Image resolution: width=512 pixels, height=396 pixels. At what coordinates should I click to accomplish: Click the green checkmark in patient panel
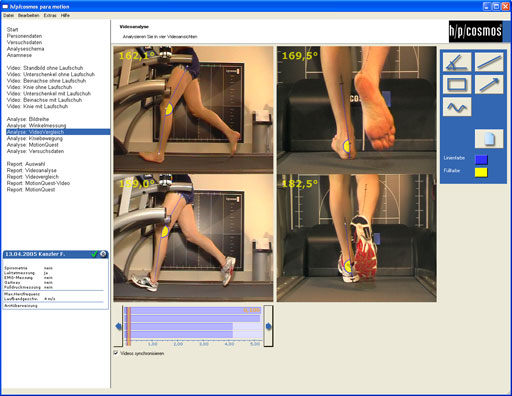point(94,254)
